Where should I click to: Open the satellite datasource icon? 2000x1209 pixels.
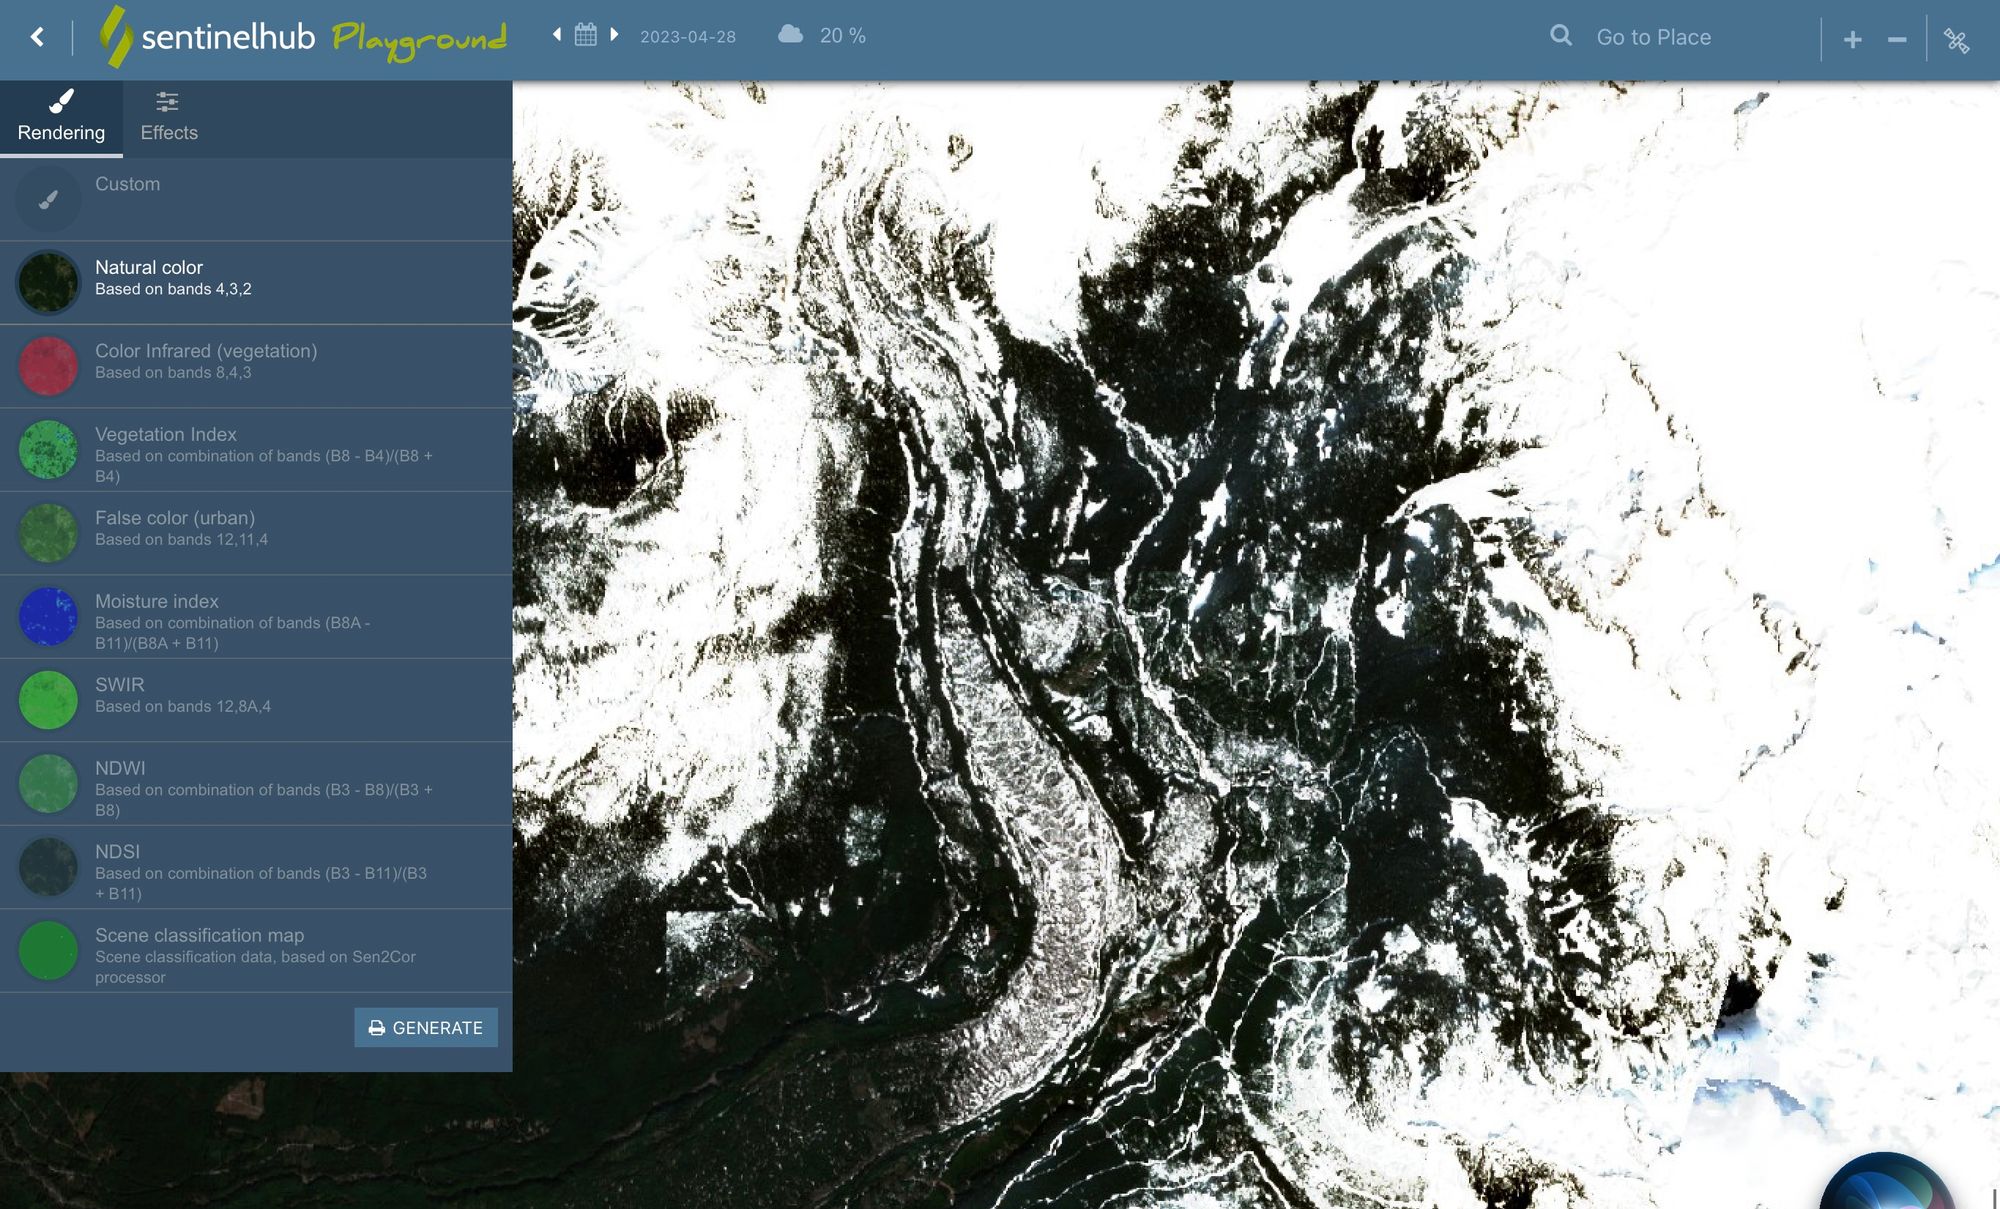tap(1957, 40)
